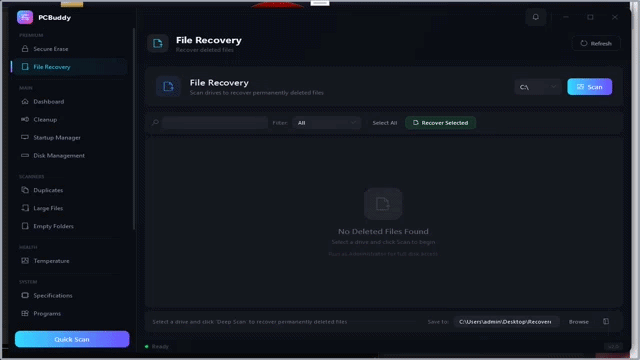
Task: Click the PCBuddy logo icon
Action: coord(25,17)
